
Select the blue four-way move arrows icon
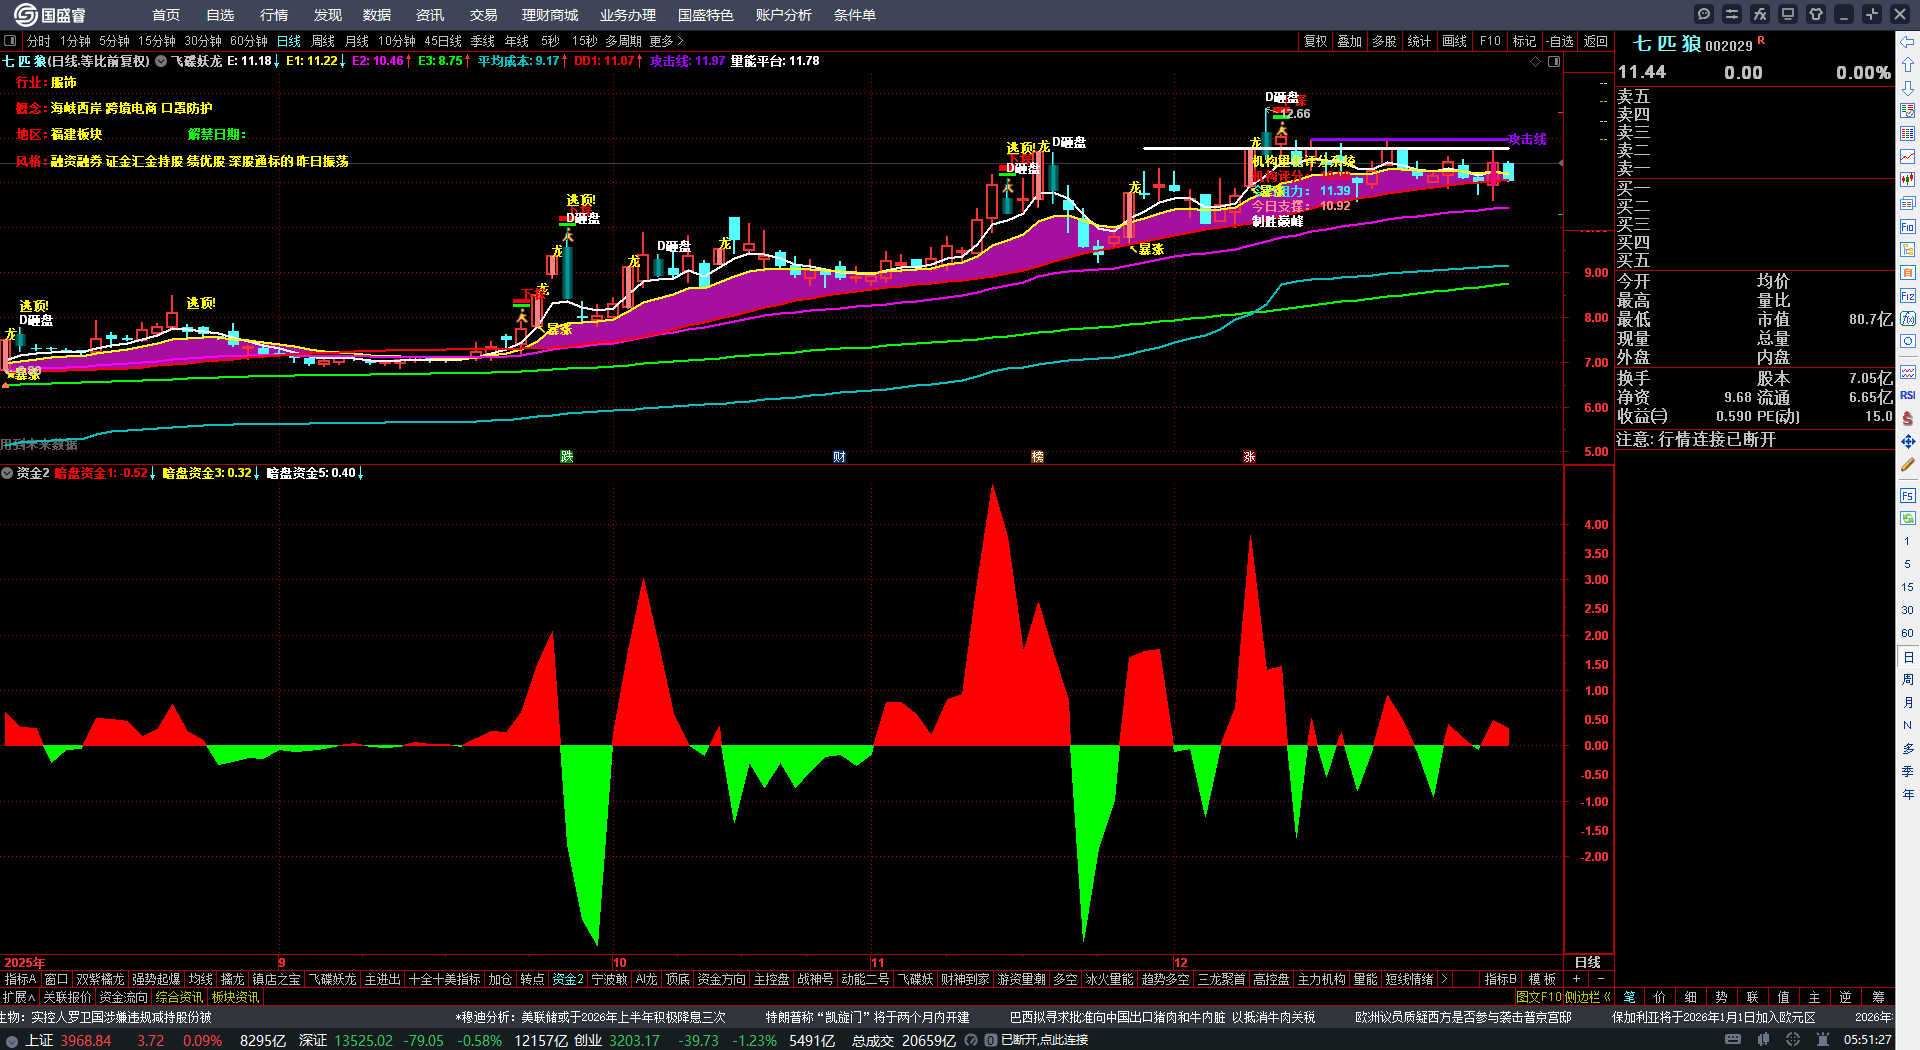tap(1908, 442)
